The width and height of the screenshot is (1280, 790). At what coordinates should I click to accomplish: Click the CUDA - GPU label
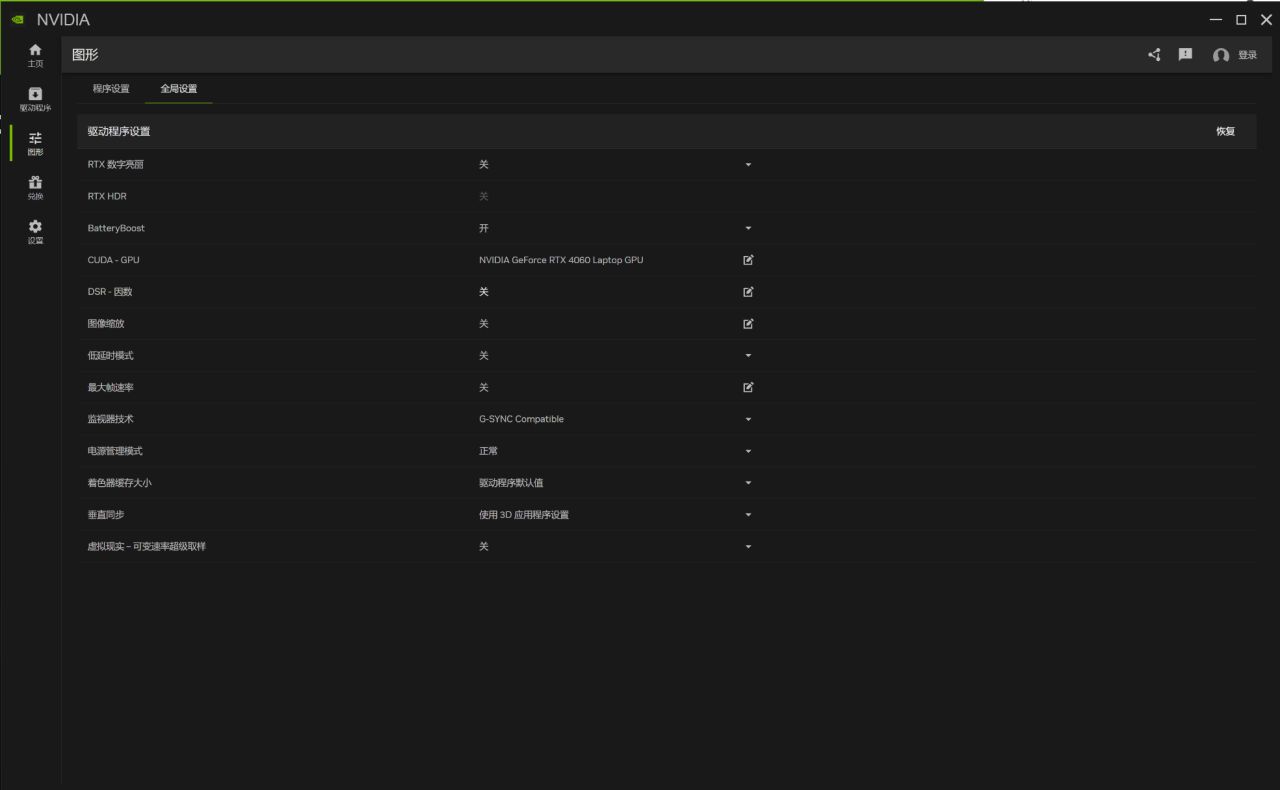pyautogui.click(x=113, y=260)
